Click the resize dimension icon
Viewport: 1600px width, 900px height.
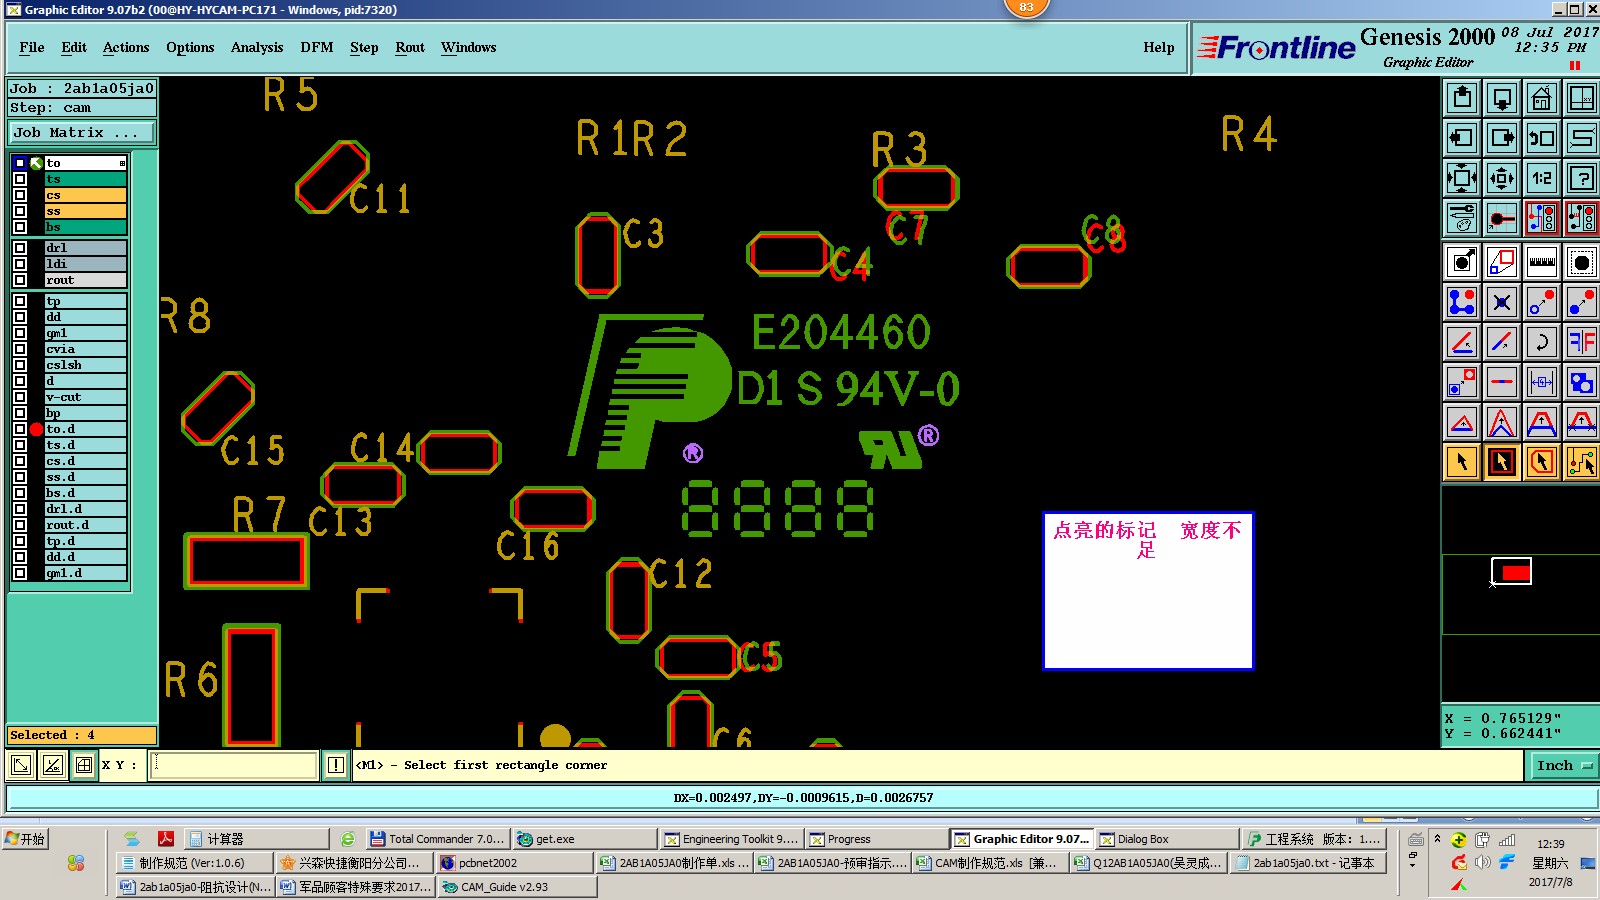(x=1542, y=382)
